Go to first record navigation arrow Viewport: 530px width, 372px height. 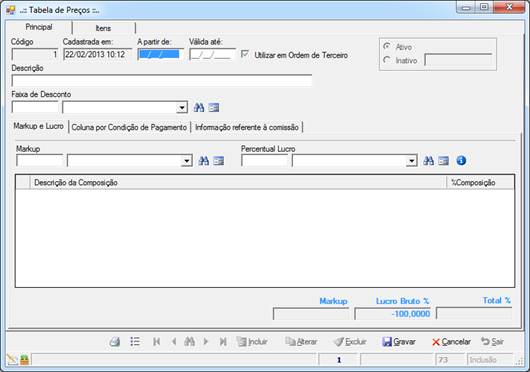(156, 342)
